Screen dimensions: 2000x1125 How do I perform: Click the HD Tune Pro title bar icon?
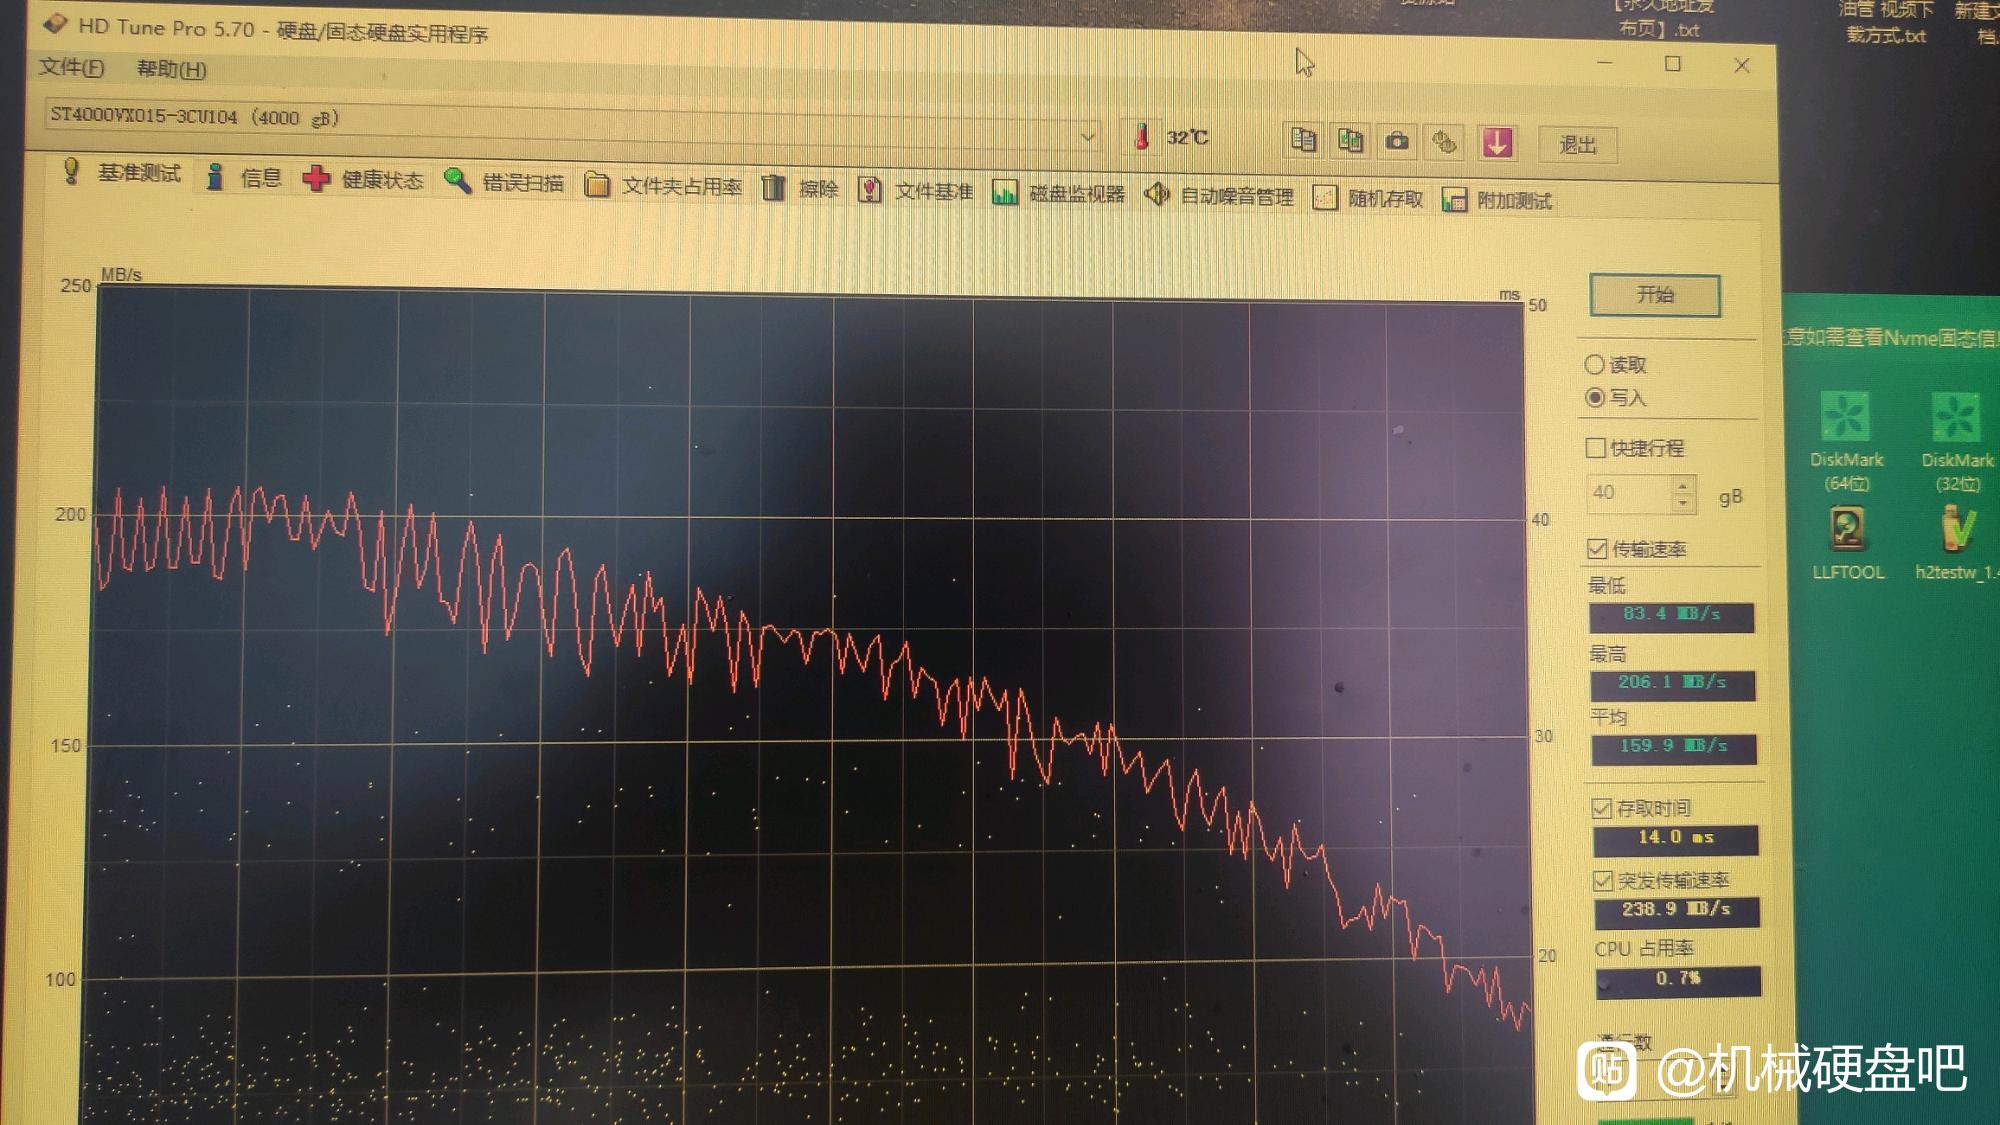coord(55,23)
